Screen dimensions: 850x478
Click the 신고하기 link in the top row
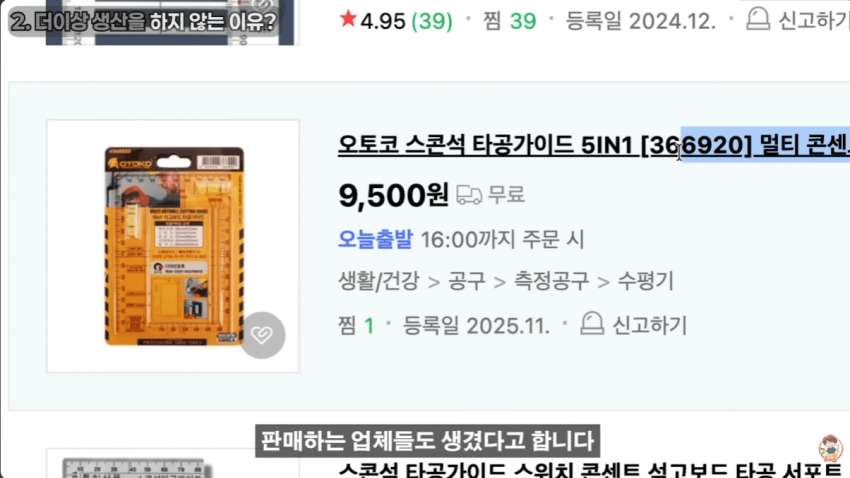tap(814, 21)
